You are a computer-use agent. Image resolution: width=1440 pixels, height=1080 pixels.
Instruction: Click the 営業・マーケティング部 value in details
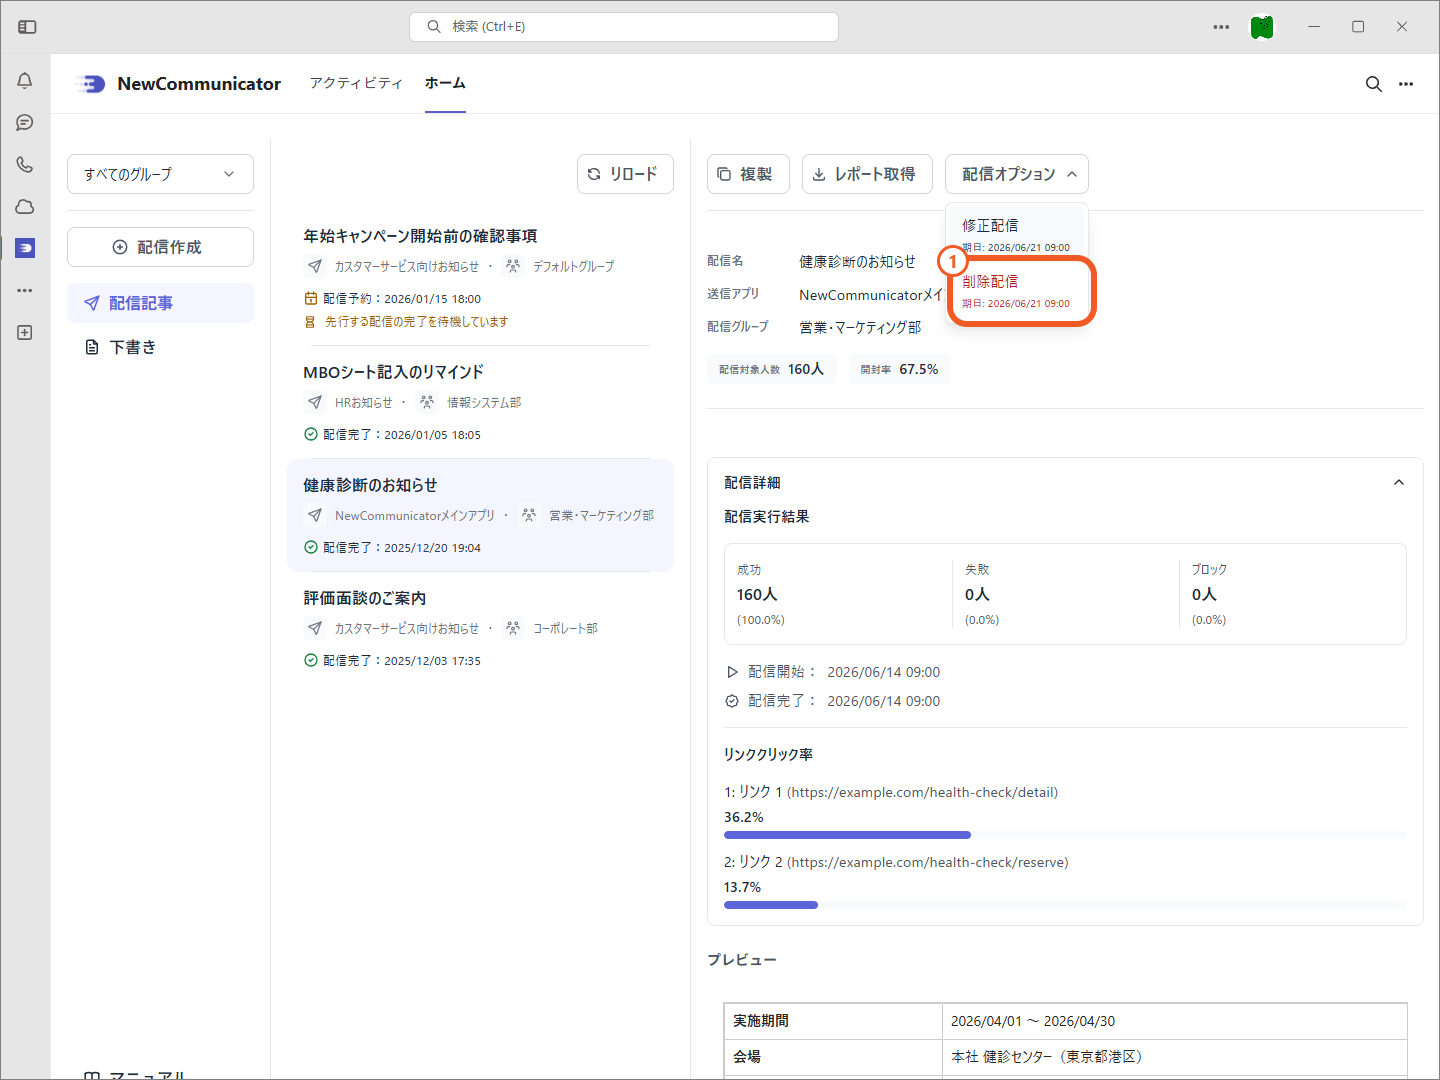point(860,327)
